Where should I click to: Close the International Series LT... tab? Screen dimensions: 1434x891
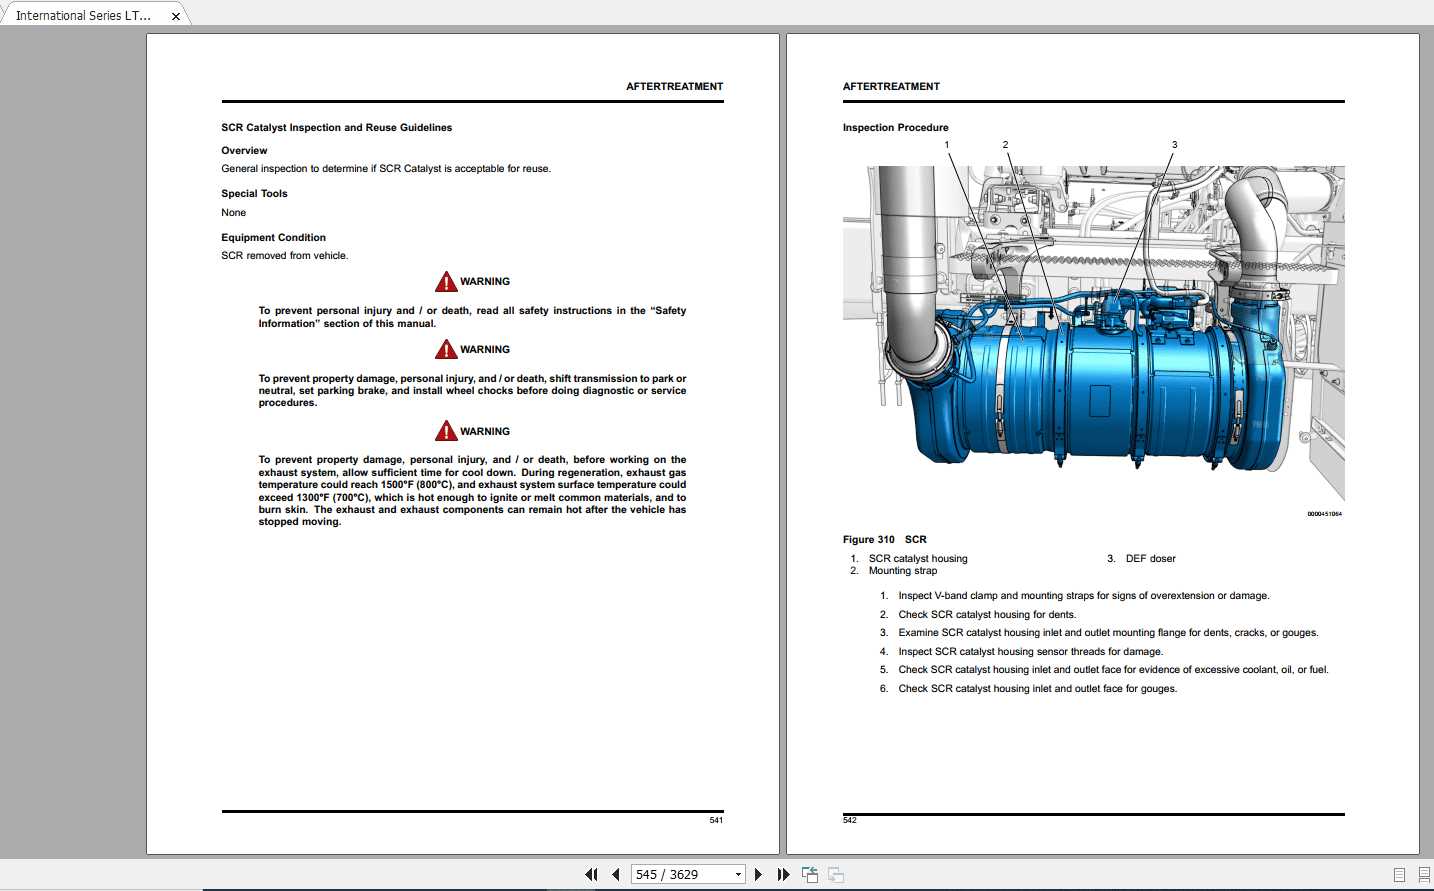[x=176, y=16]
